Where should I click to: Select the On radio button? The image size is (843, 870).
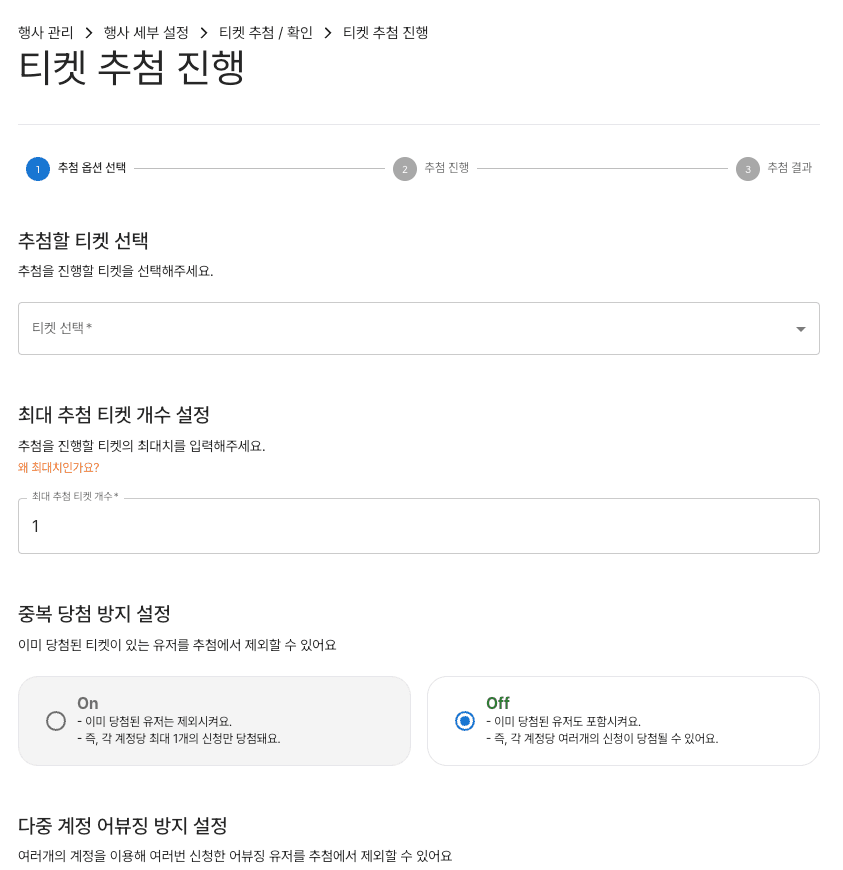[56, 721]
